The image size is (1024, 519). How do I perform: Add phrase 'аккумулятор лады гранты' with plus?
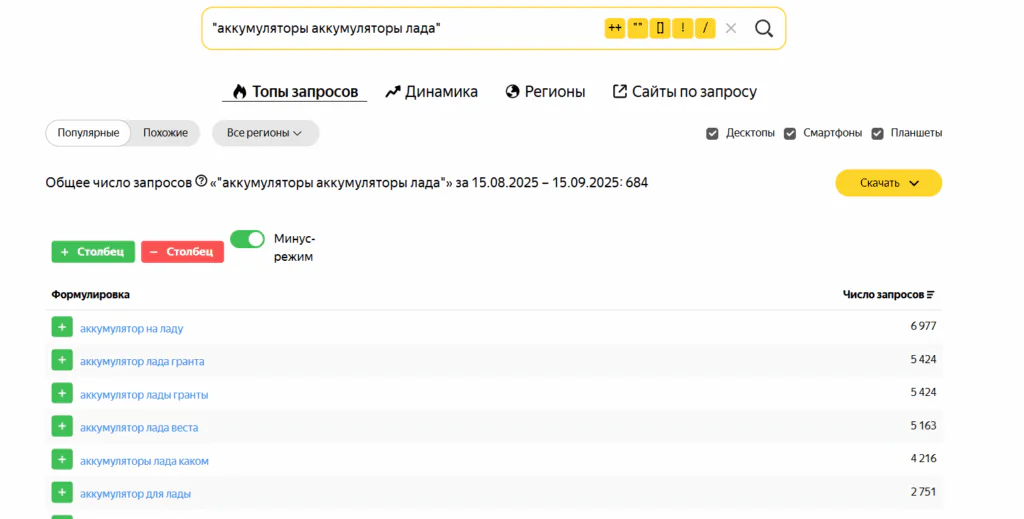point(62,393)
